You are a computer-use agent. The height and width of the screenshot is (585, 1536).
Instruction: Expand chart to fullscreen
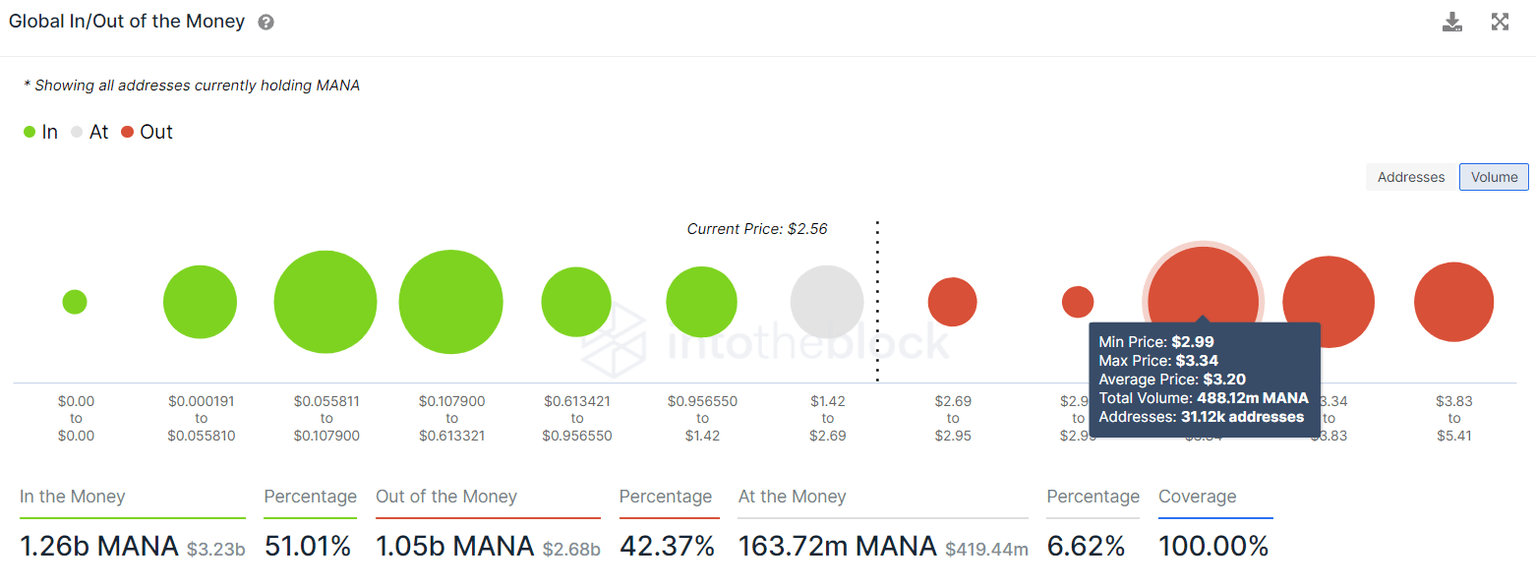pos(1500,22)
